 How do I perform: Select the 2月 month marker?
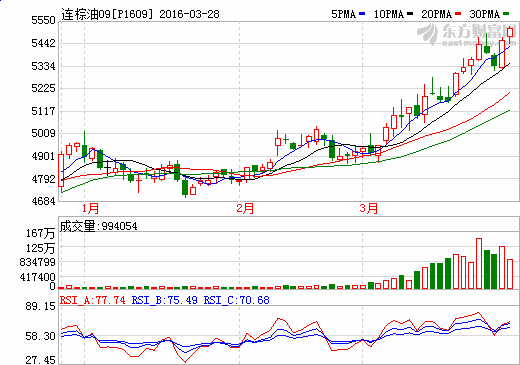click(245, 209)
